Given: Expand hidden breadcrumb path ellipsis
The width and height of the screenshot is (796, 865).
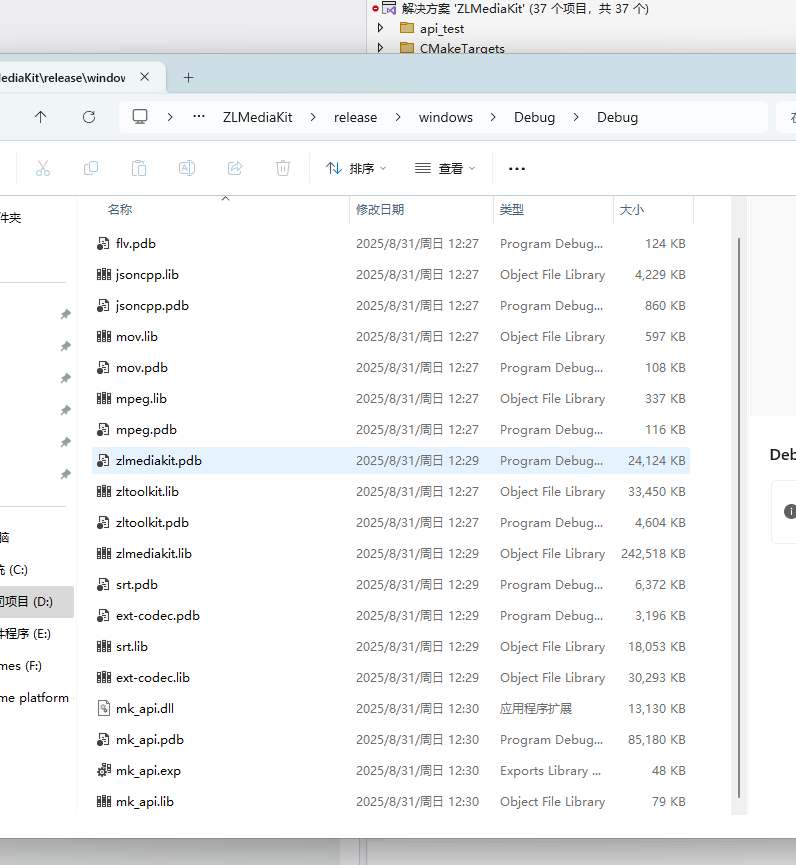Looking at the screenshot, I should click(199, 117).
